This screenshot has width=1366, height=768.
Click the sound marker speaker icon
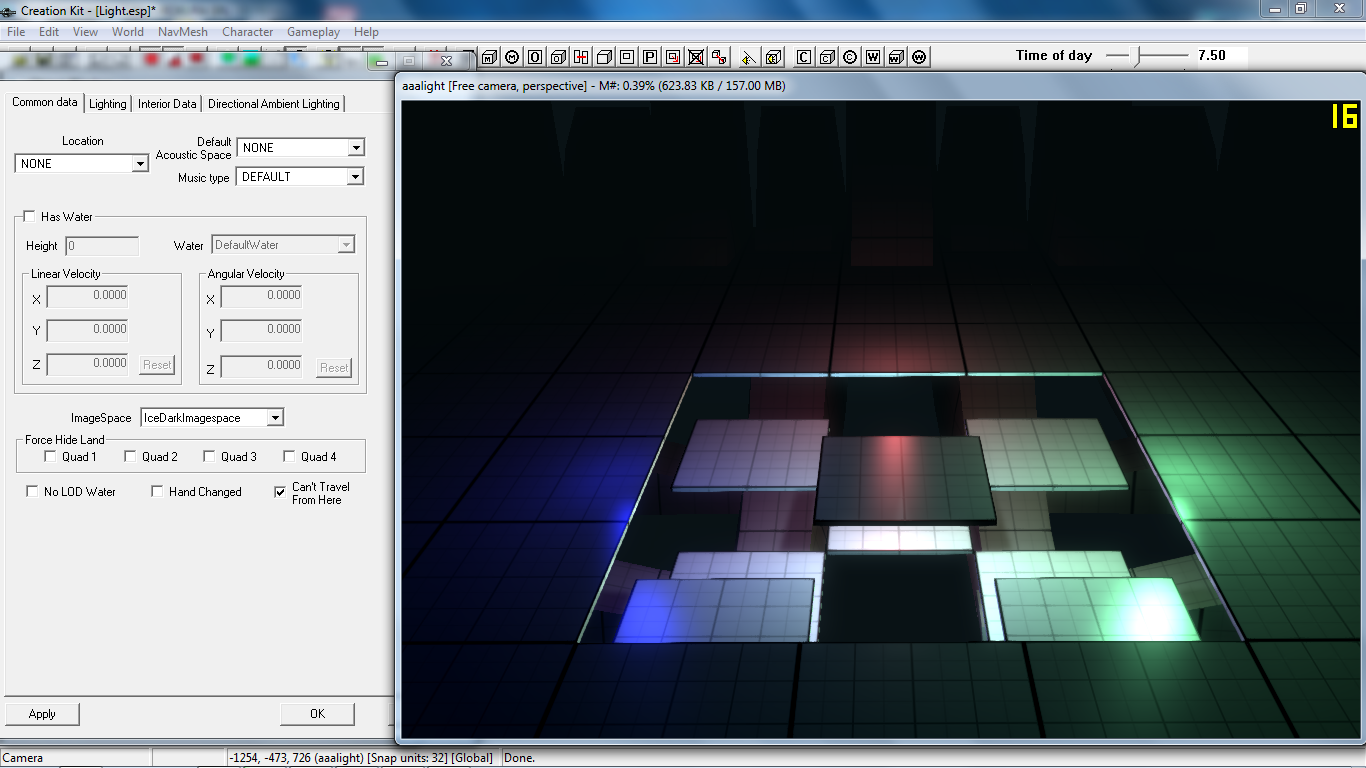tap(748, 57)
